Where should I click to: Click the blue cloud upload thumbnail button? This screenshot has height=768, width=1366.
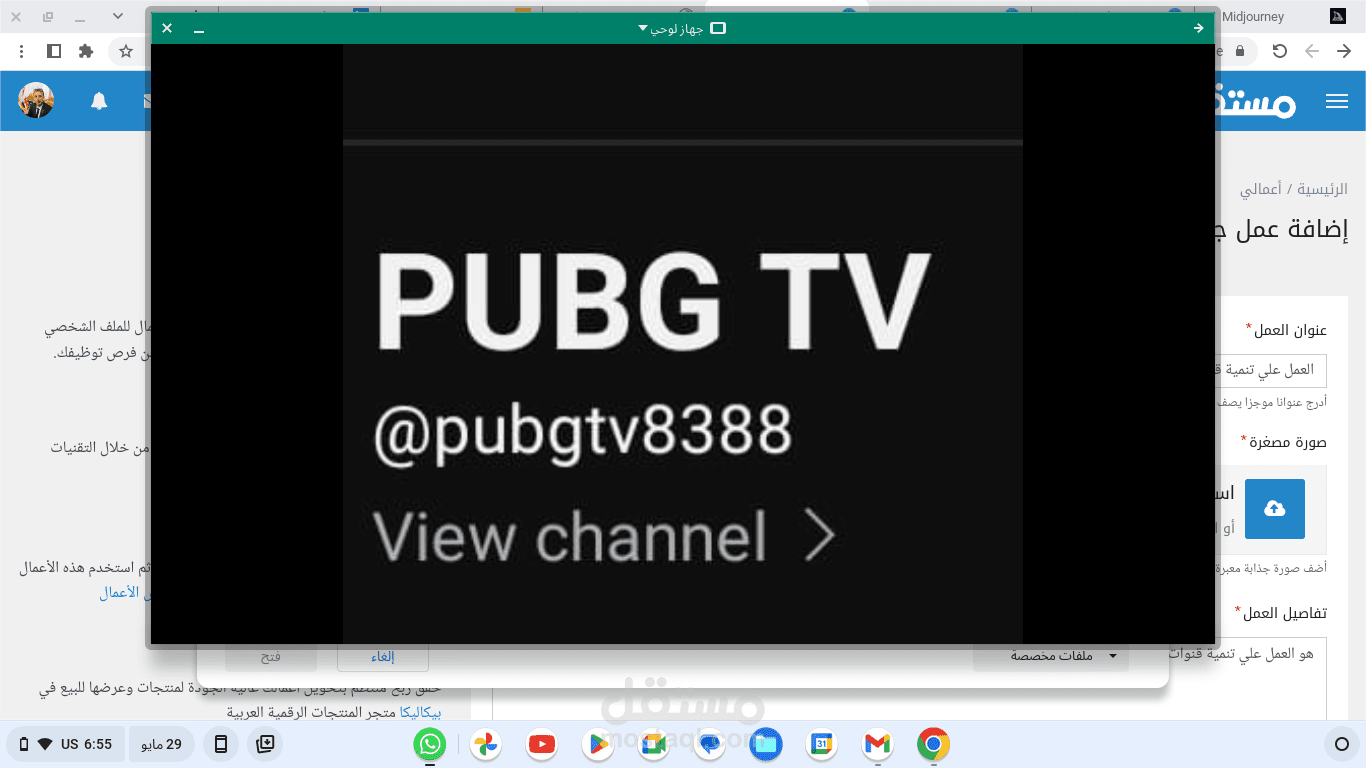click(1275, 509)
